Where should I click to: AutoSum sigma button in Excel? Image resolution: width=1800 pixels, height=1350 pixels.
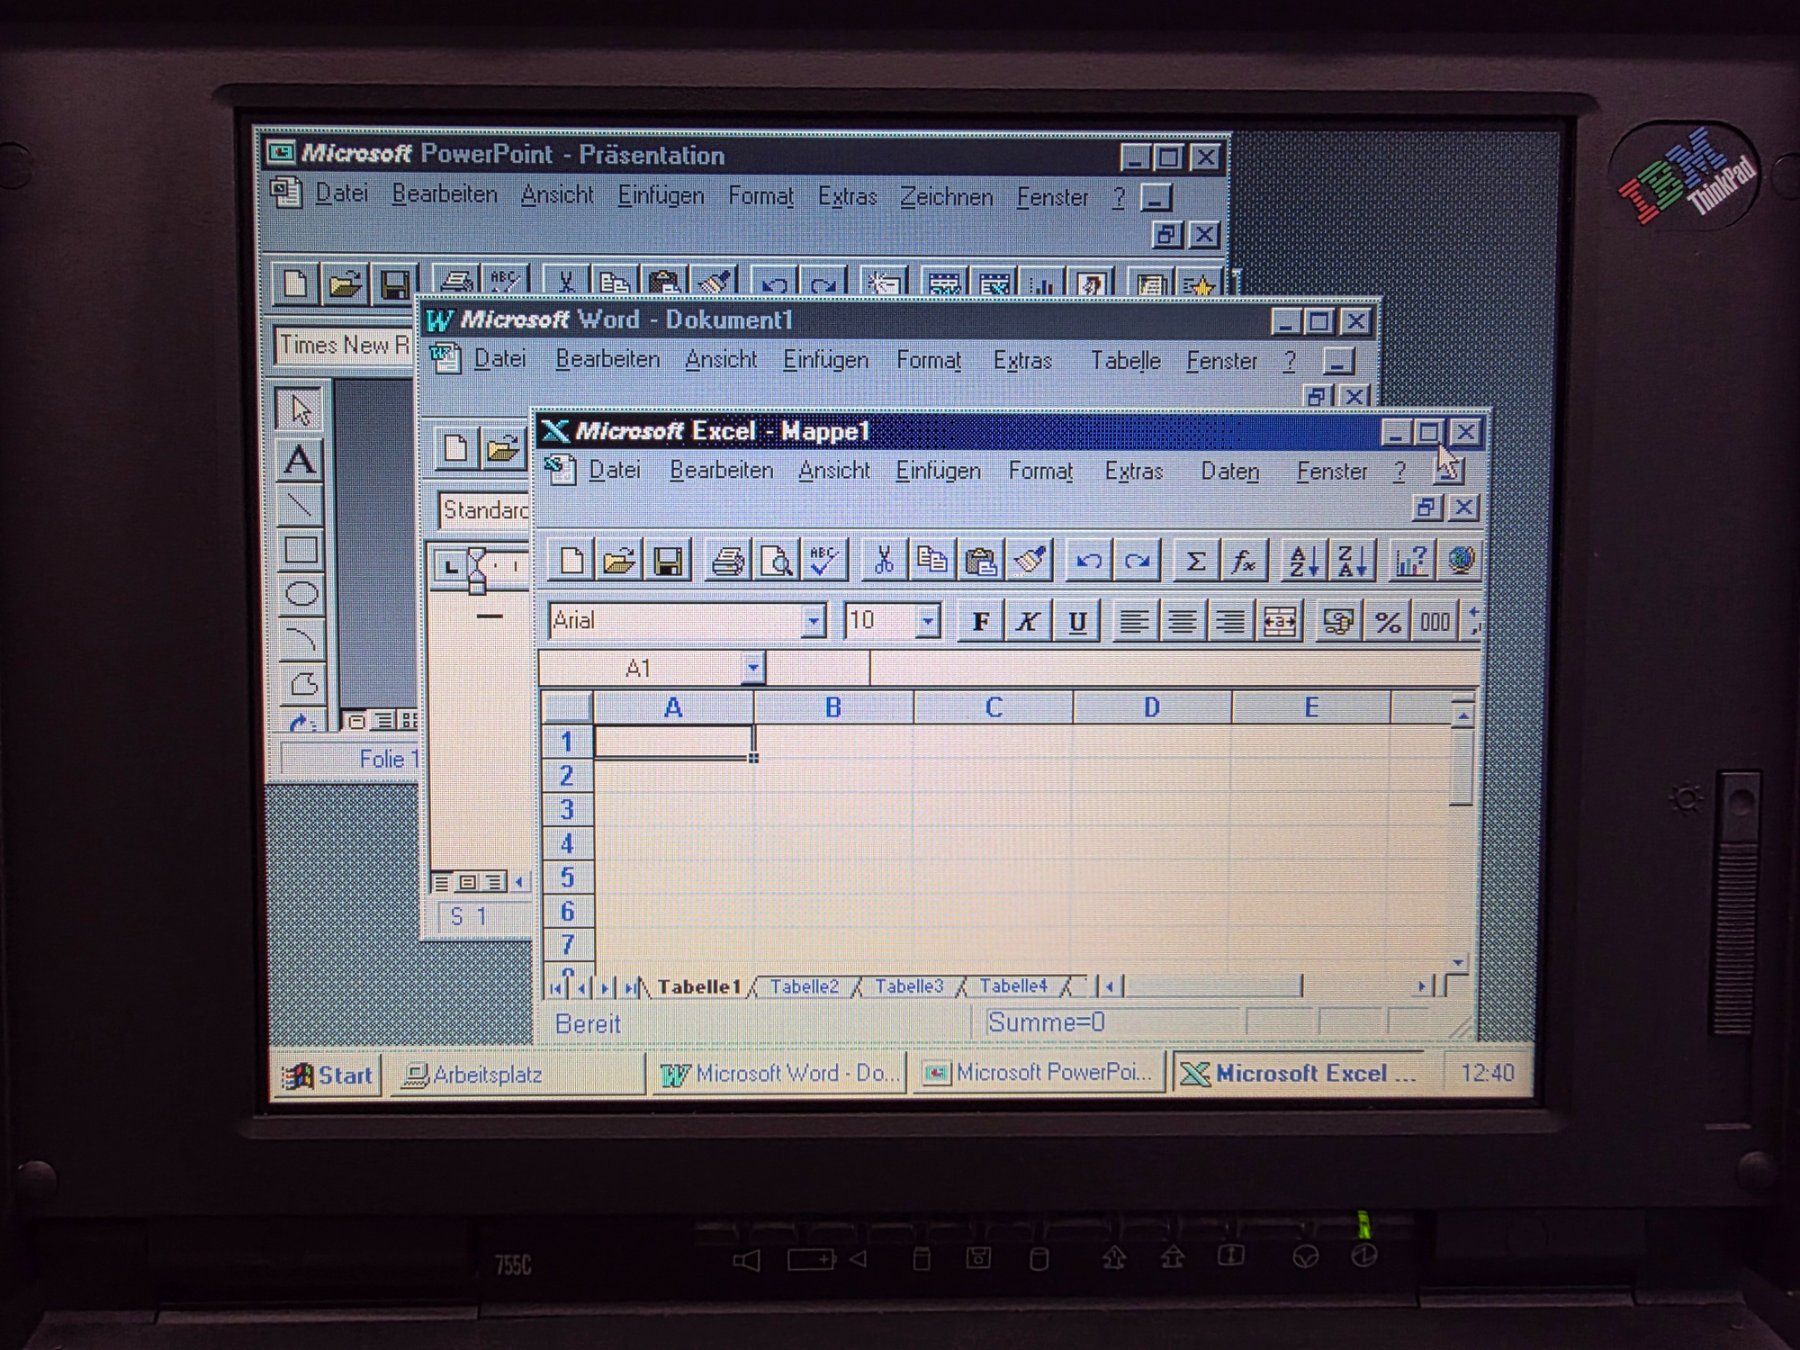(1195, 561)
